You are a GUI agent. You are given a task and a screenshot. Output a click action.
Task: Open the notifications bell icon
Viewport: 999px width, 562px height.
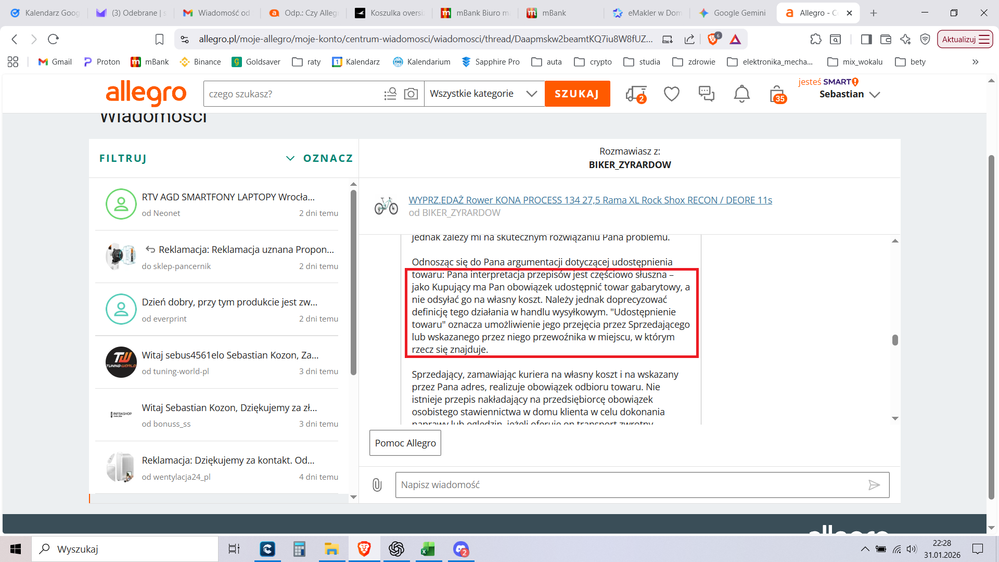[x=741, y=94]
